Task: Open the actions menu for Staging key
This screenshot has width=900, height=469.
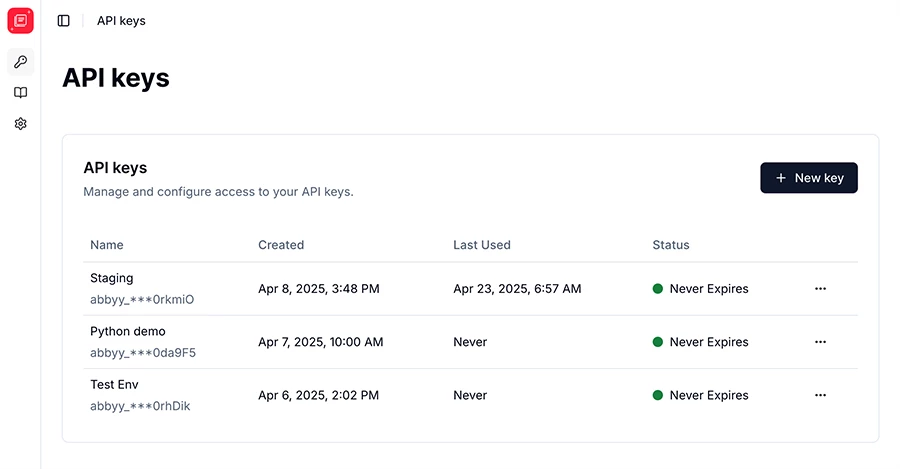Action: tap(820, 289)
